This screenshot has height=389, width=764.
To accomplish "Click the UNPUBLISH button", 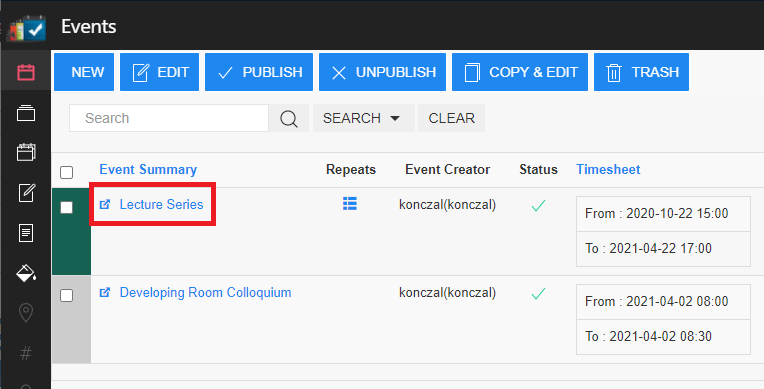I will point(382,72).
